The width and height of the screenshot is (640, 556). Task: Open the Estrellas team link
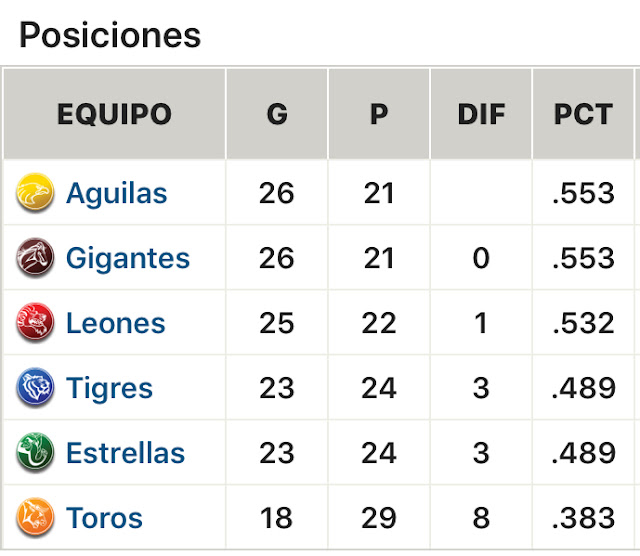pos(126,453)
